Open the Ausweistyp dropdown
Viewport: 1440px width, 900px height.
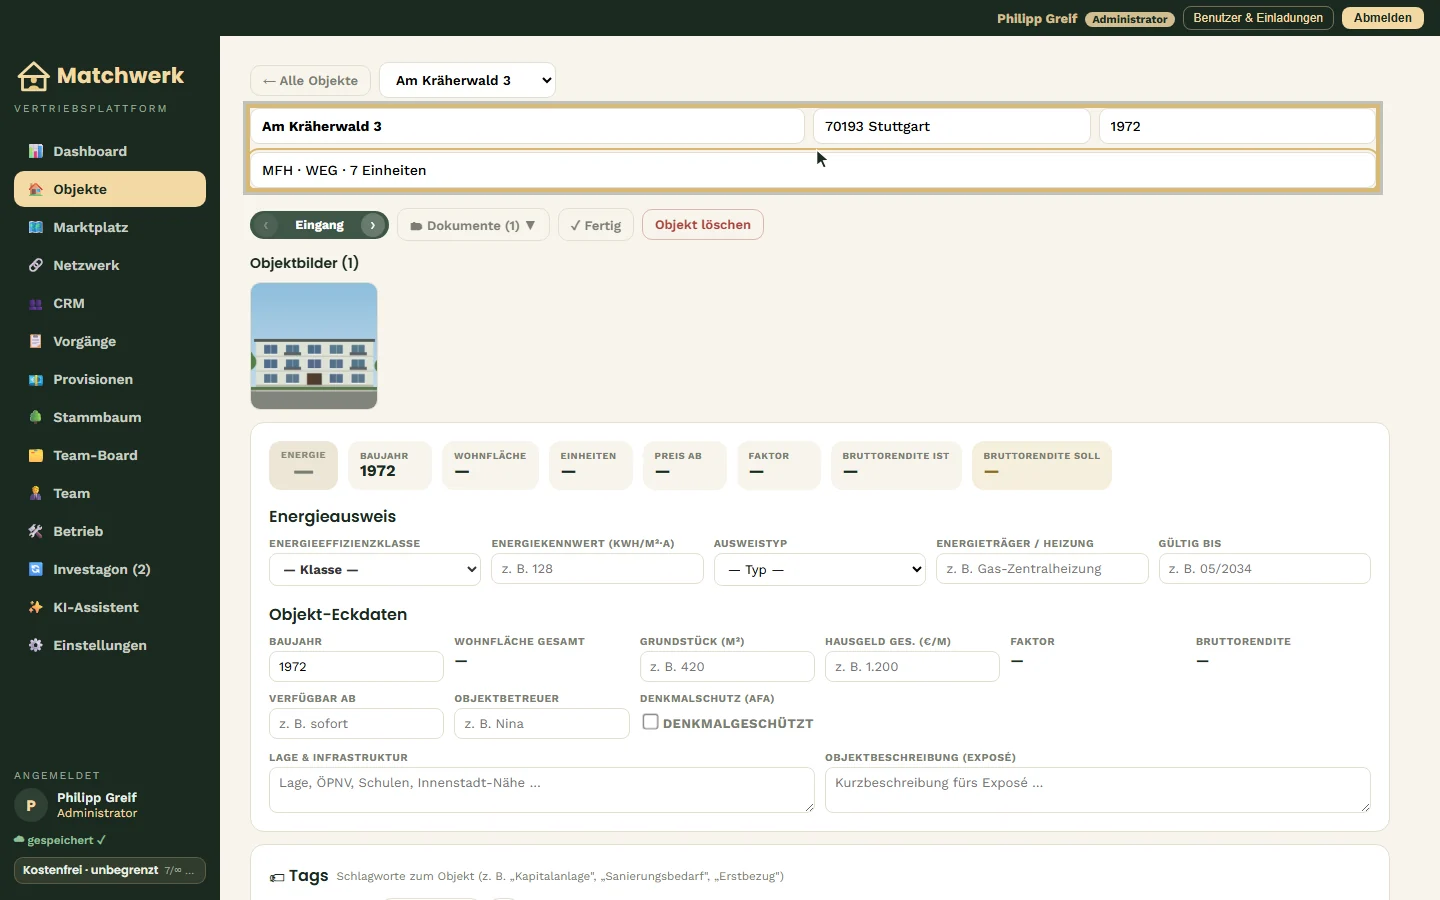pyautogui.click(x=820, y=569)
